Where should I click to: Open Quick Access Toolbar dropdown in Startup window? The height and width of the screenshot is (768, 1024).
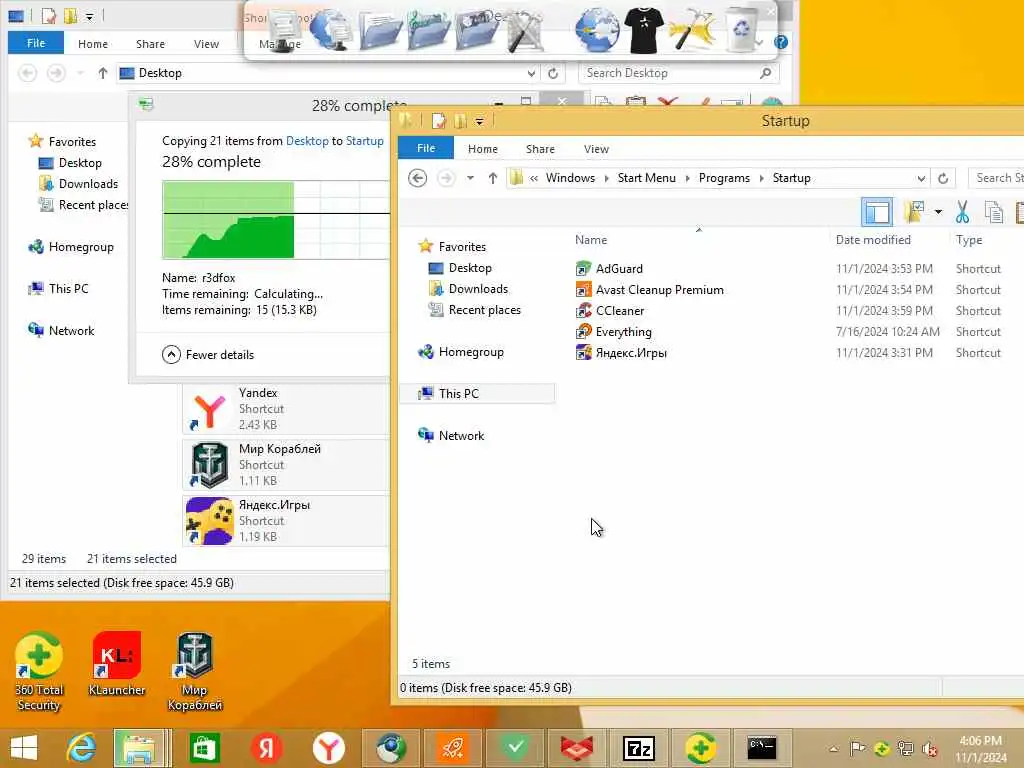(x=479, y=121)
